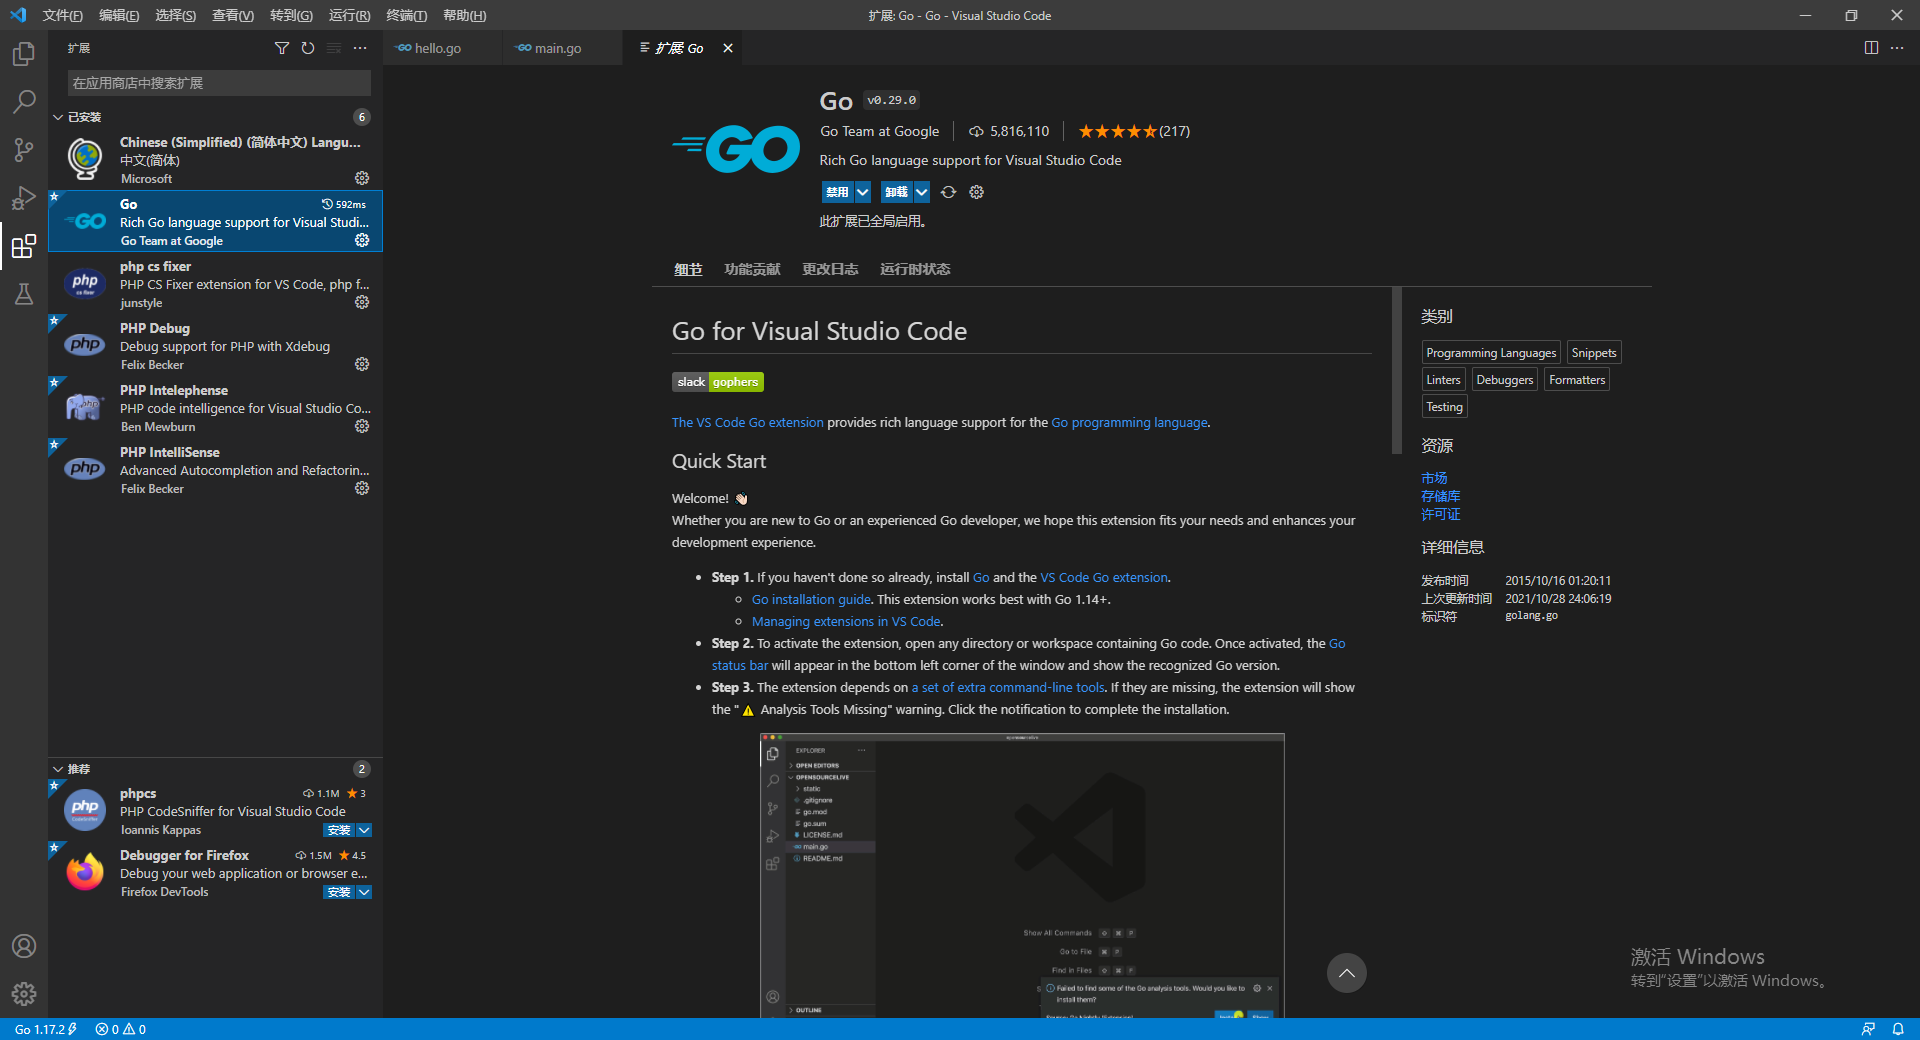Open the Feature Contributions tab
The width and height of the screenshot is (1920, 1040).
click(x=752, y=269)
